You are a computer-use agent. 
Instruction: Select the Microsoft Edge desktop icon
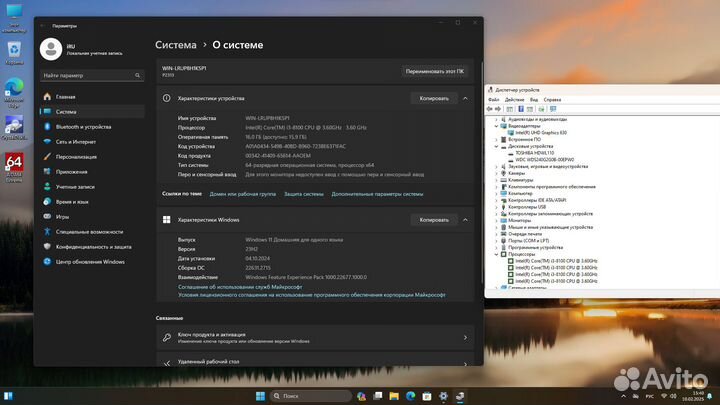coord(14,93)
